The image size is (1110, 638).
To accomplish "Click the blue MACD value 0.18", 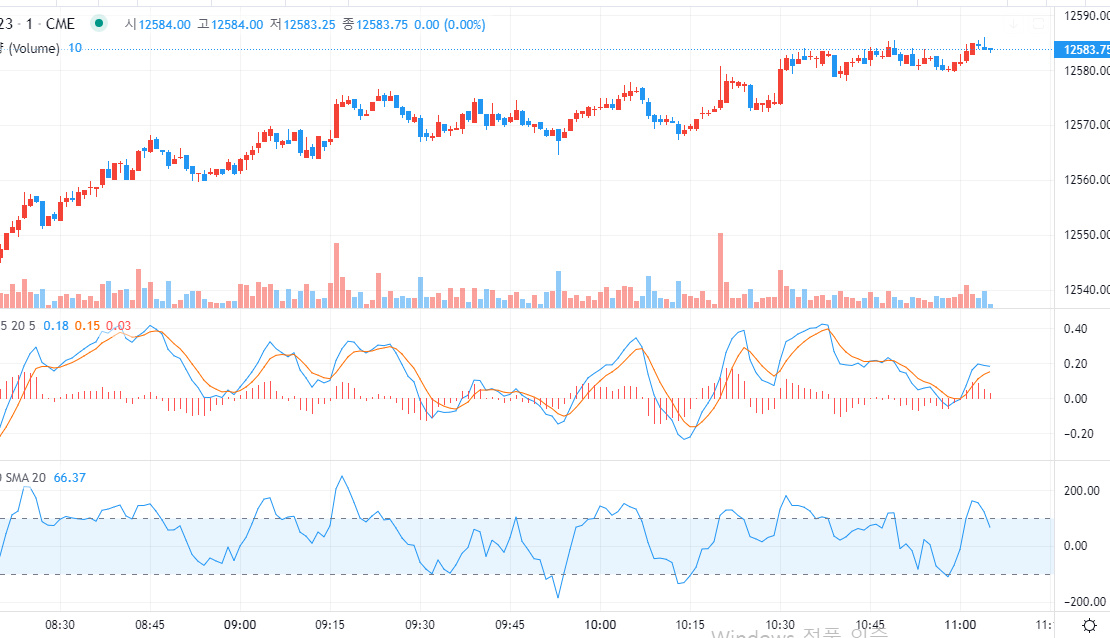I will (x=56, y=326).
